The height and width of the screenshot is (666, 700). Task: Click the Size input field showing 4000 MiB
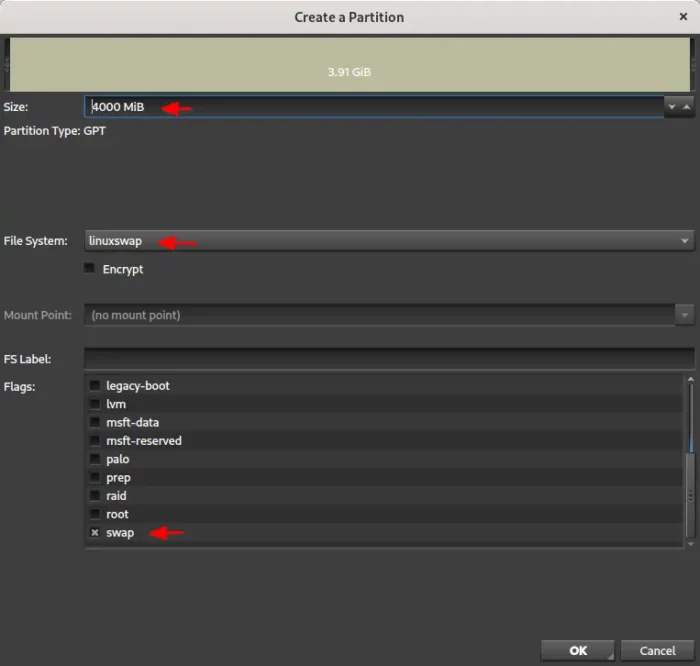coord(374,107)
